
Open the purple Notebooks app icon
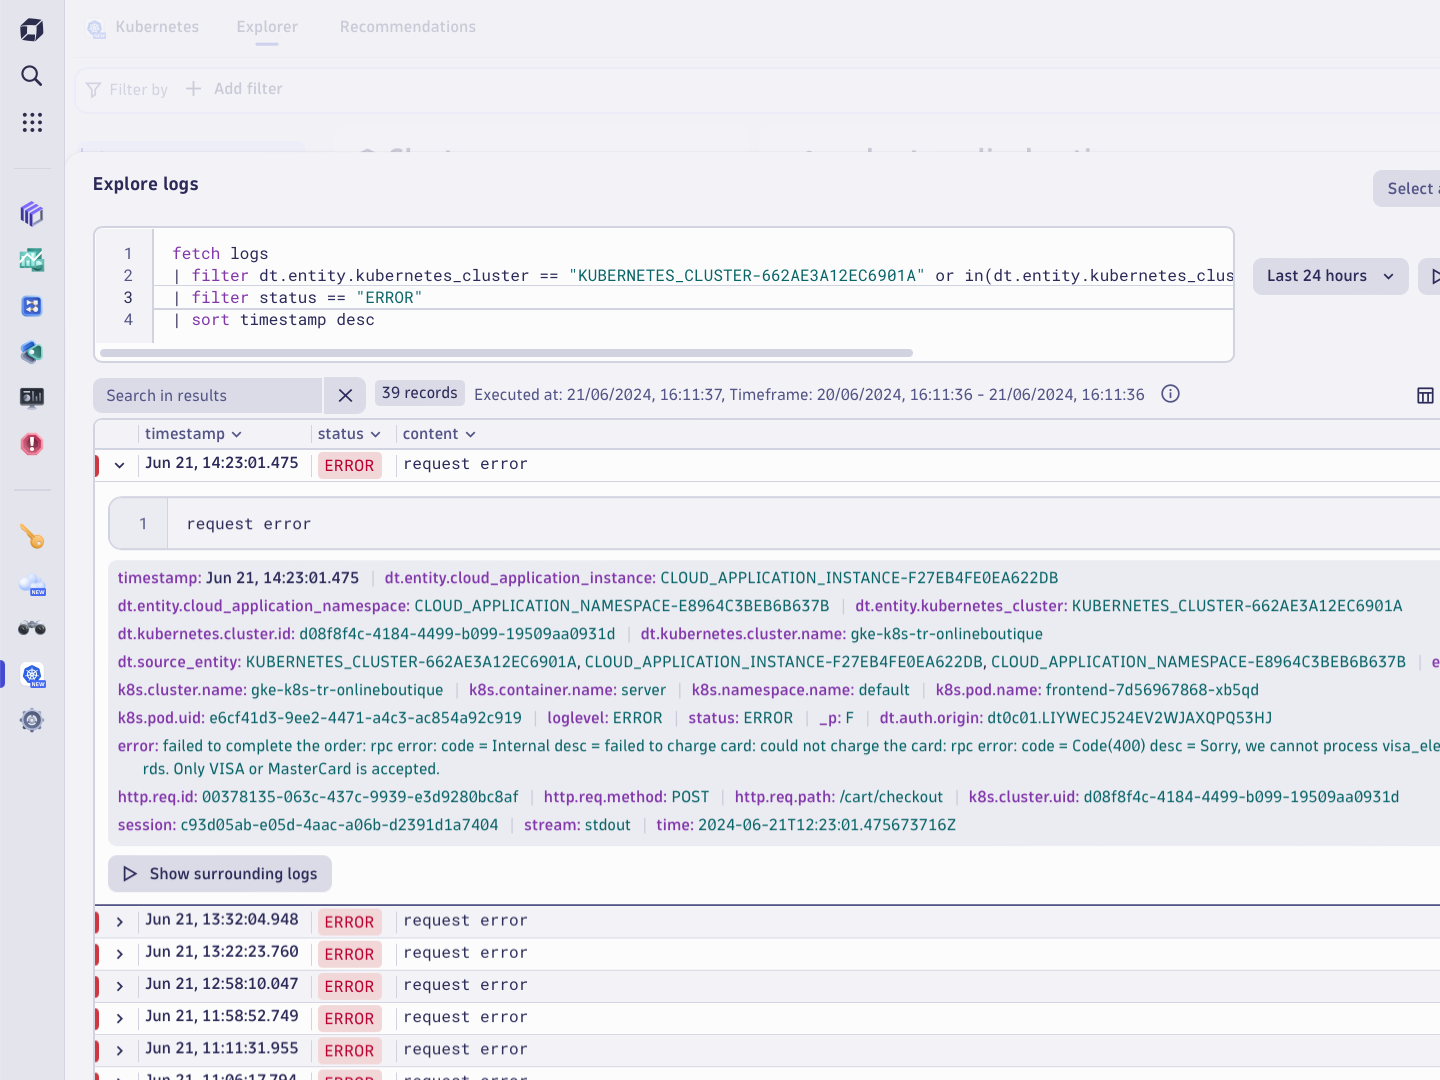32,214
